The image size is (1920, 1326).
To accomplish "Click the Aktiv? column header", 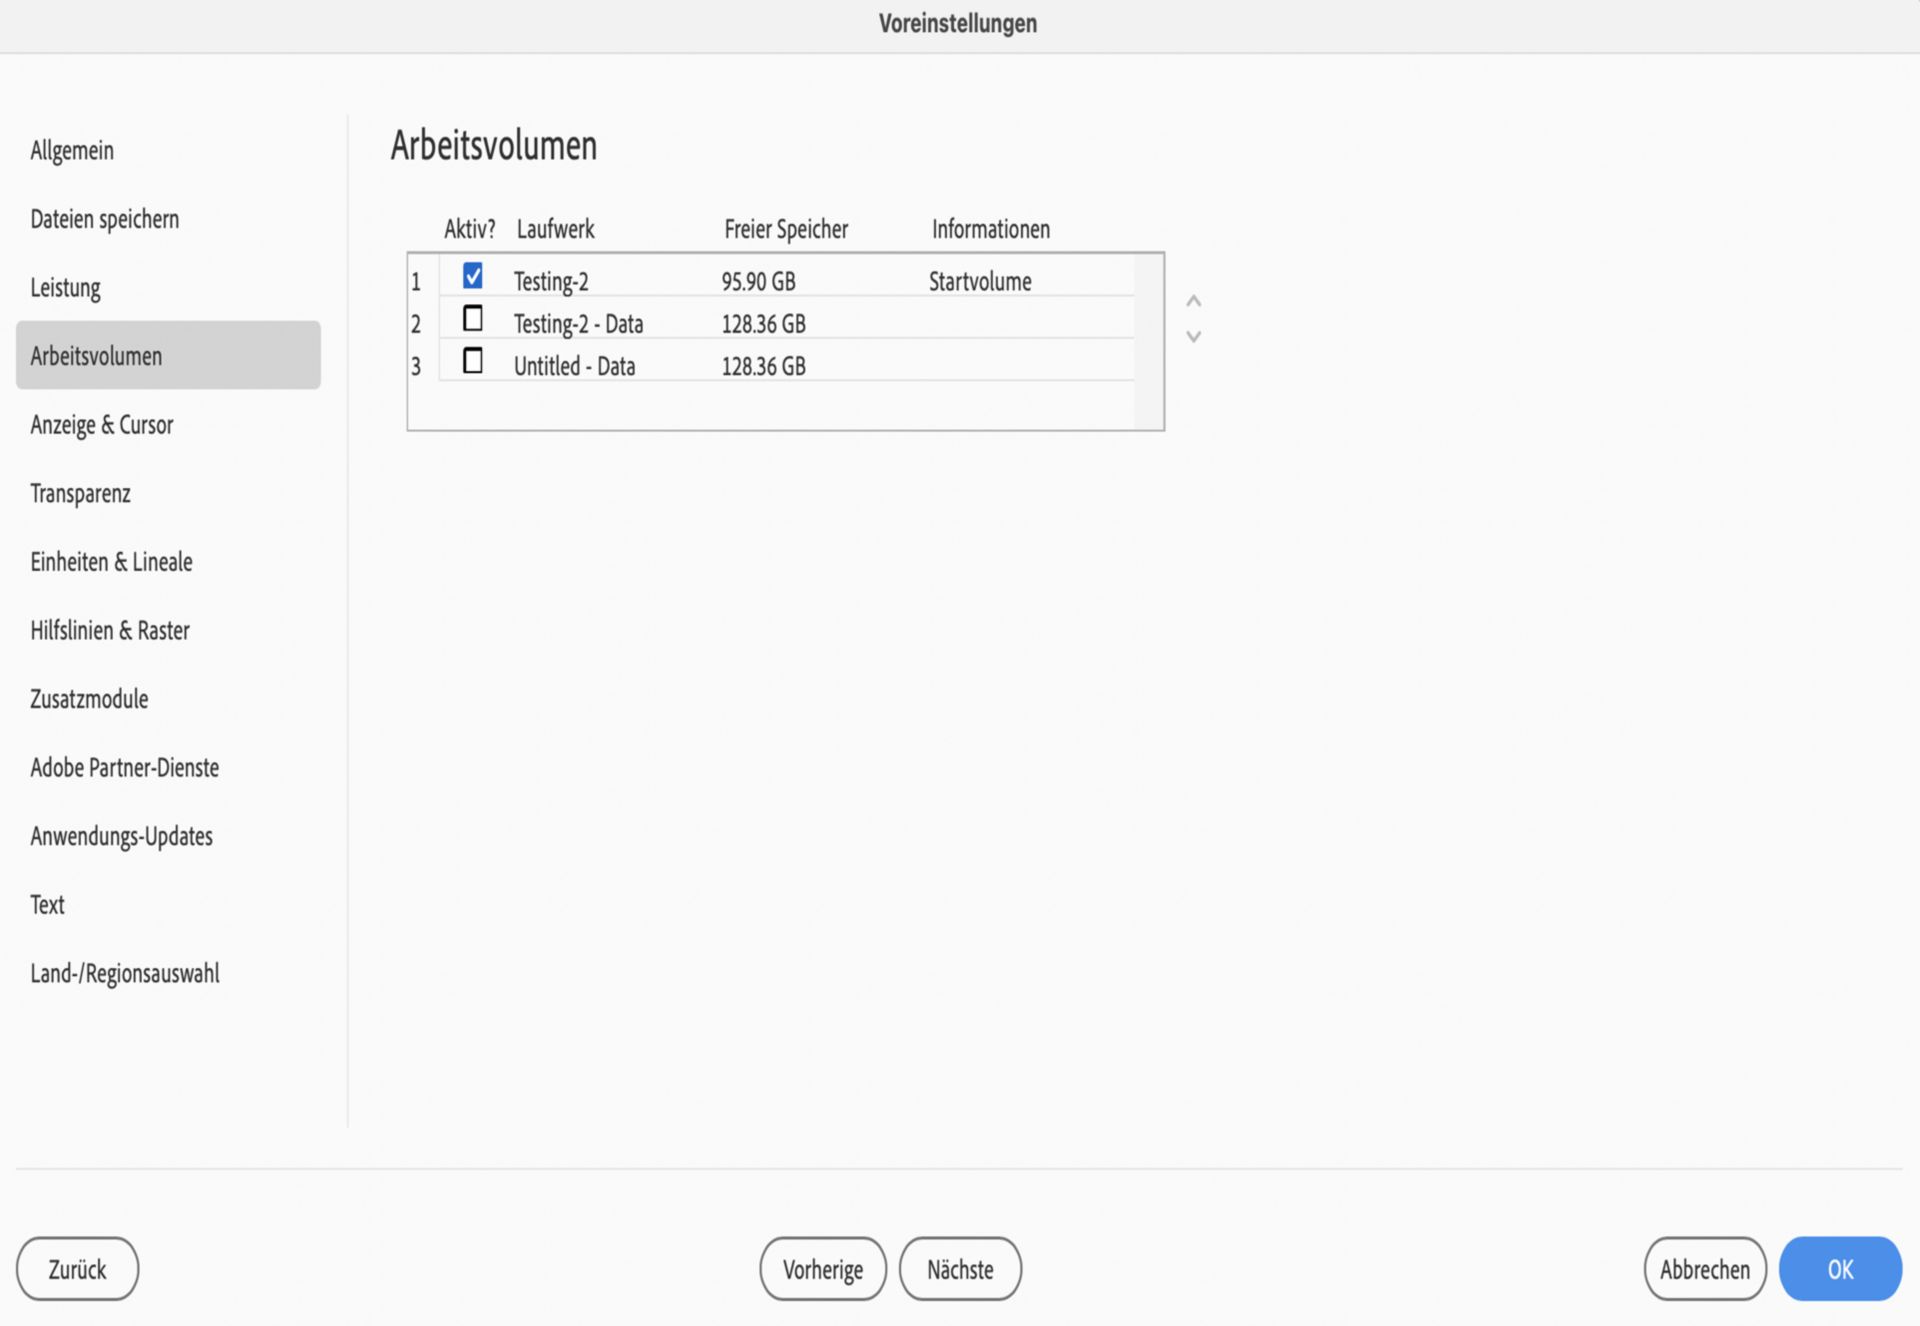I will [470, 229].
